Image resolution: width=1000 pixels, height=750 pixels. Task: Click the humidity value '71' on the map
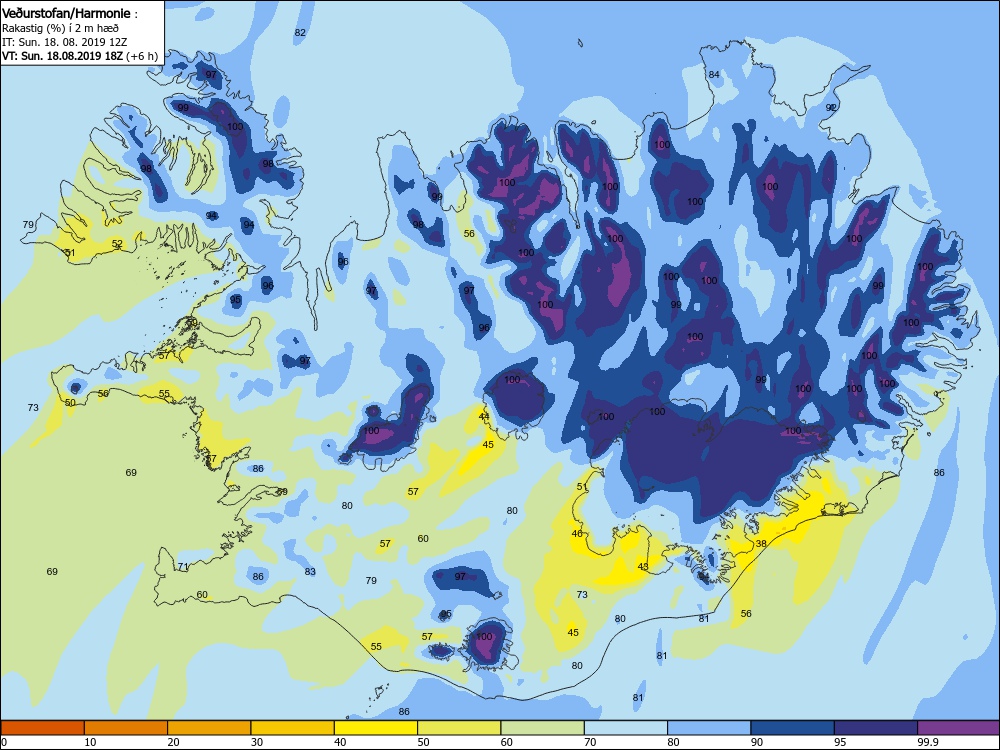[x=183, y=566]
